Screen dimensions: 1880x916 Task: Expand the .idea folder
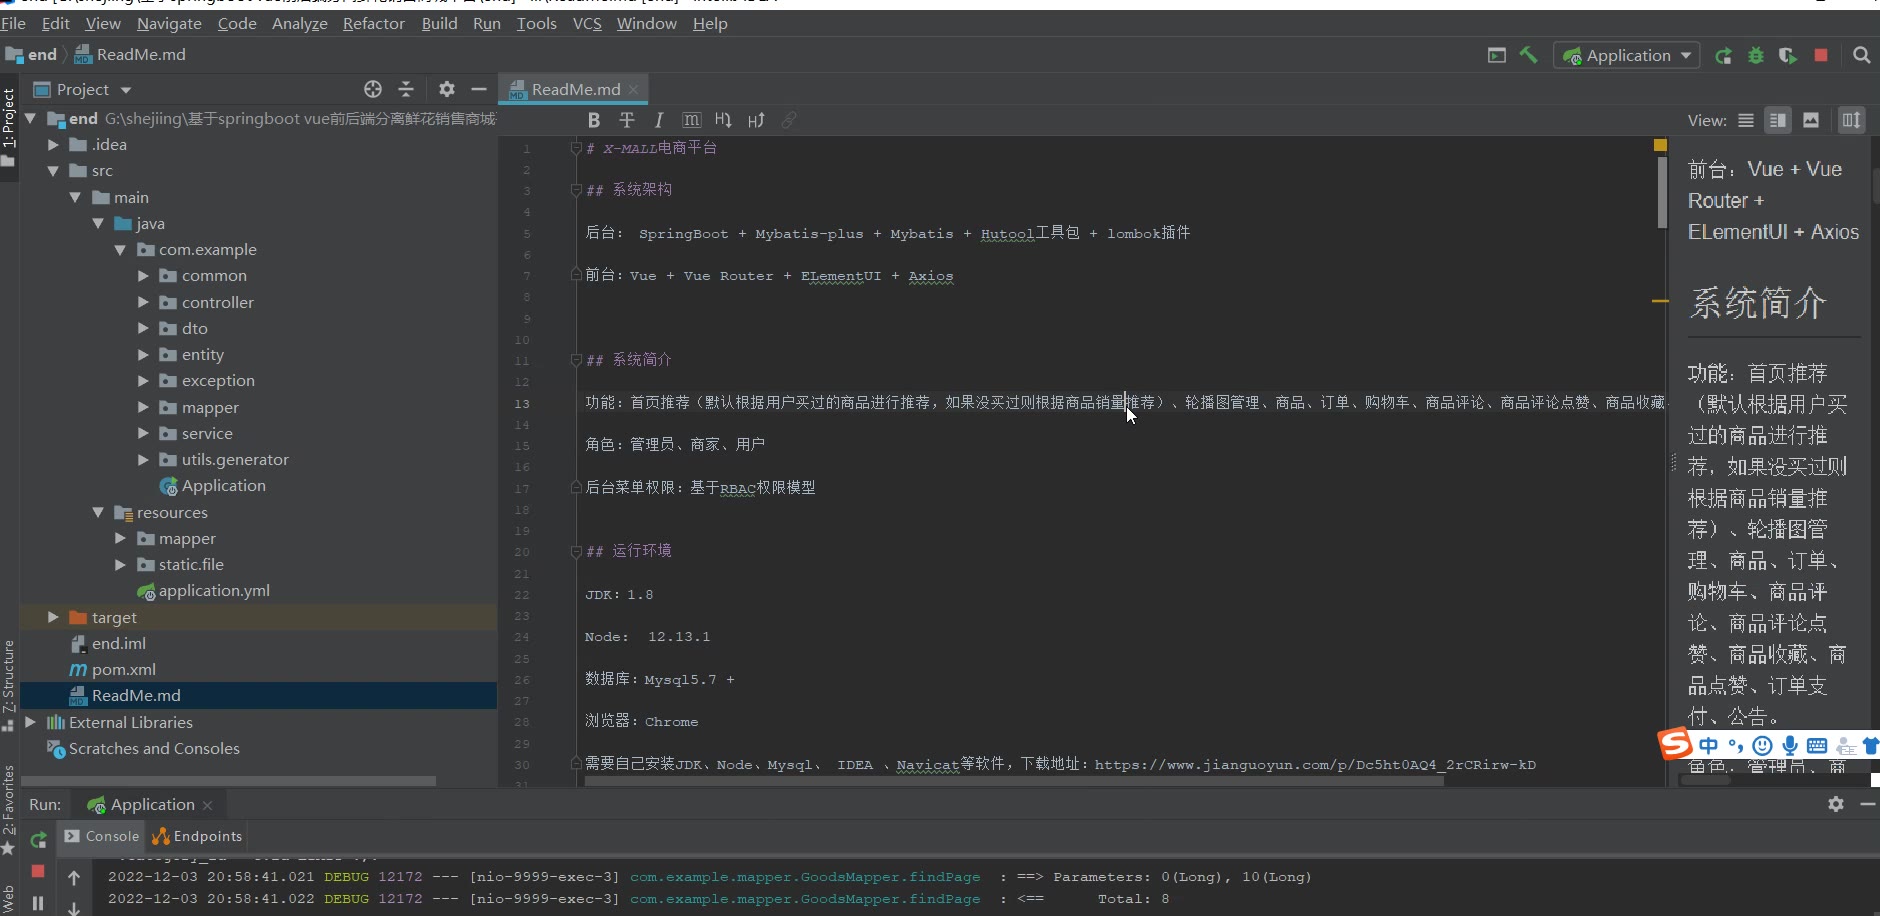point(53,145)
